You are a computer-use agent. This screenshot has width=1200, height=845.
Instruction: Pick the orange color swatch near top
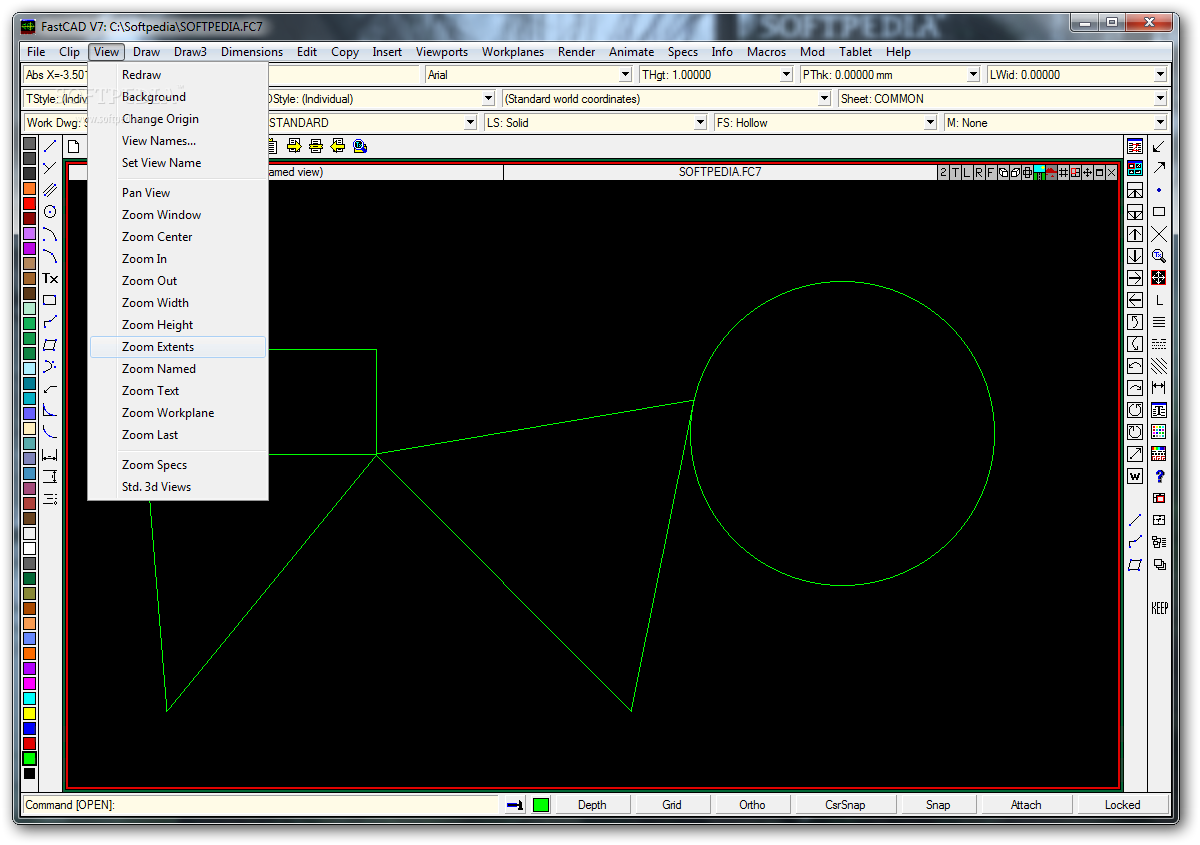[x=29, y=188]
